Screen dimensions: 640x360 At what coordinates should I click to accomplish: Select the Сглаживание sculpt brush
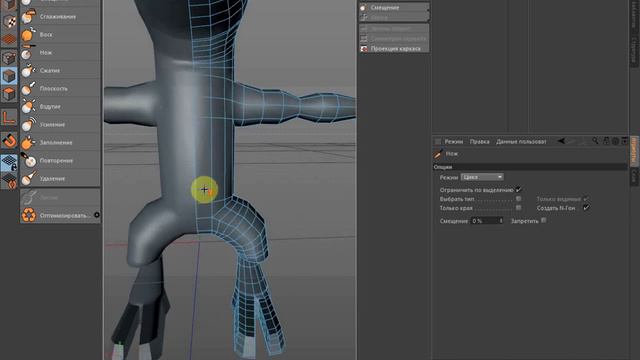click(x=60, y=17)
